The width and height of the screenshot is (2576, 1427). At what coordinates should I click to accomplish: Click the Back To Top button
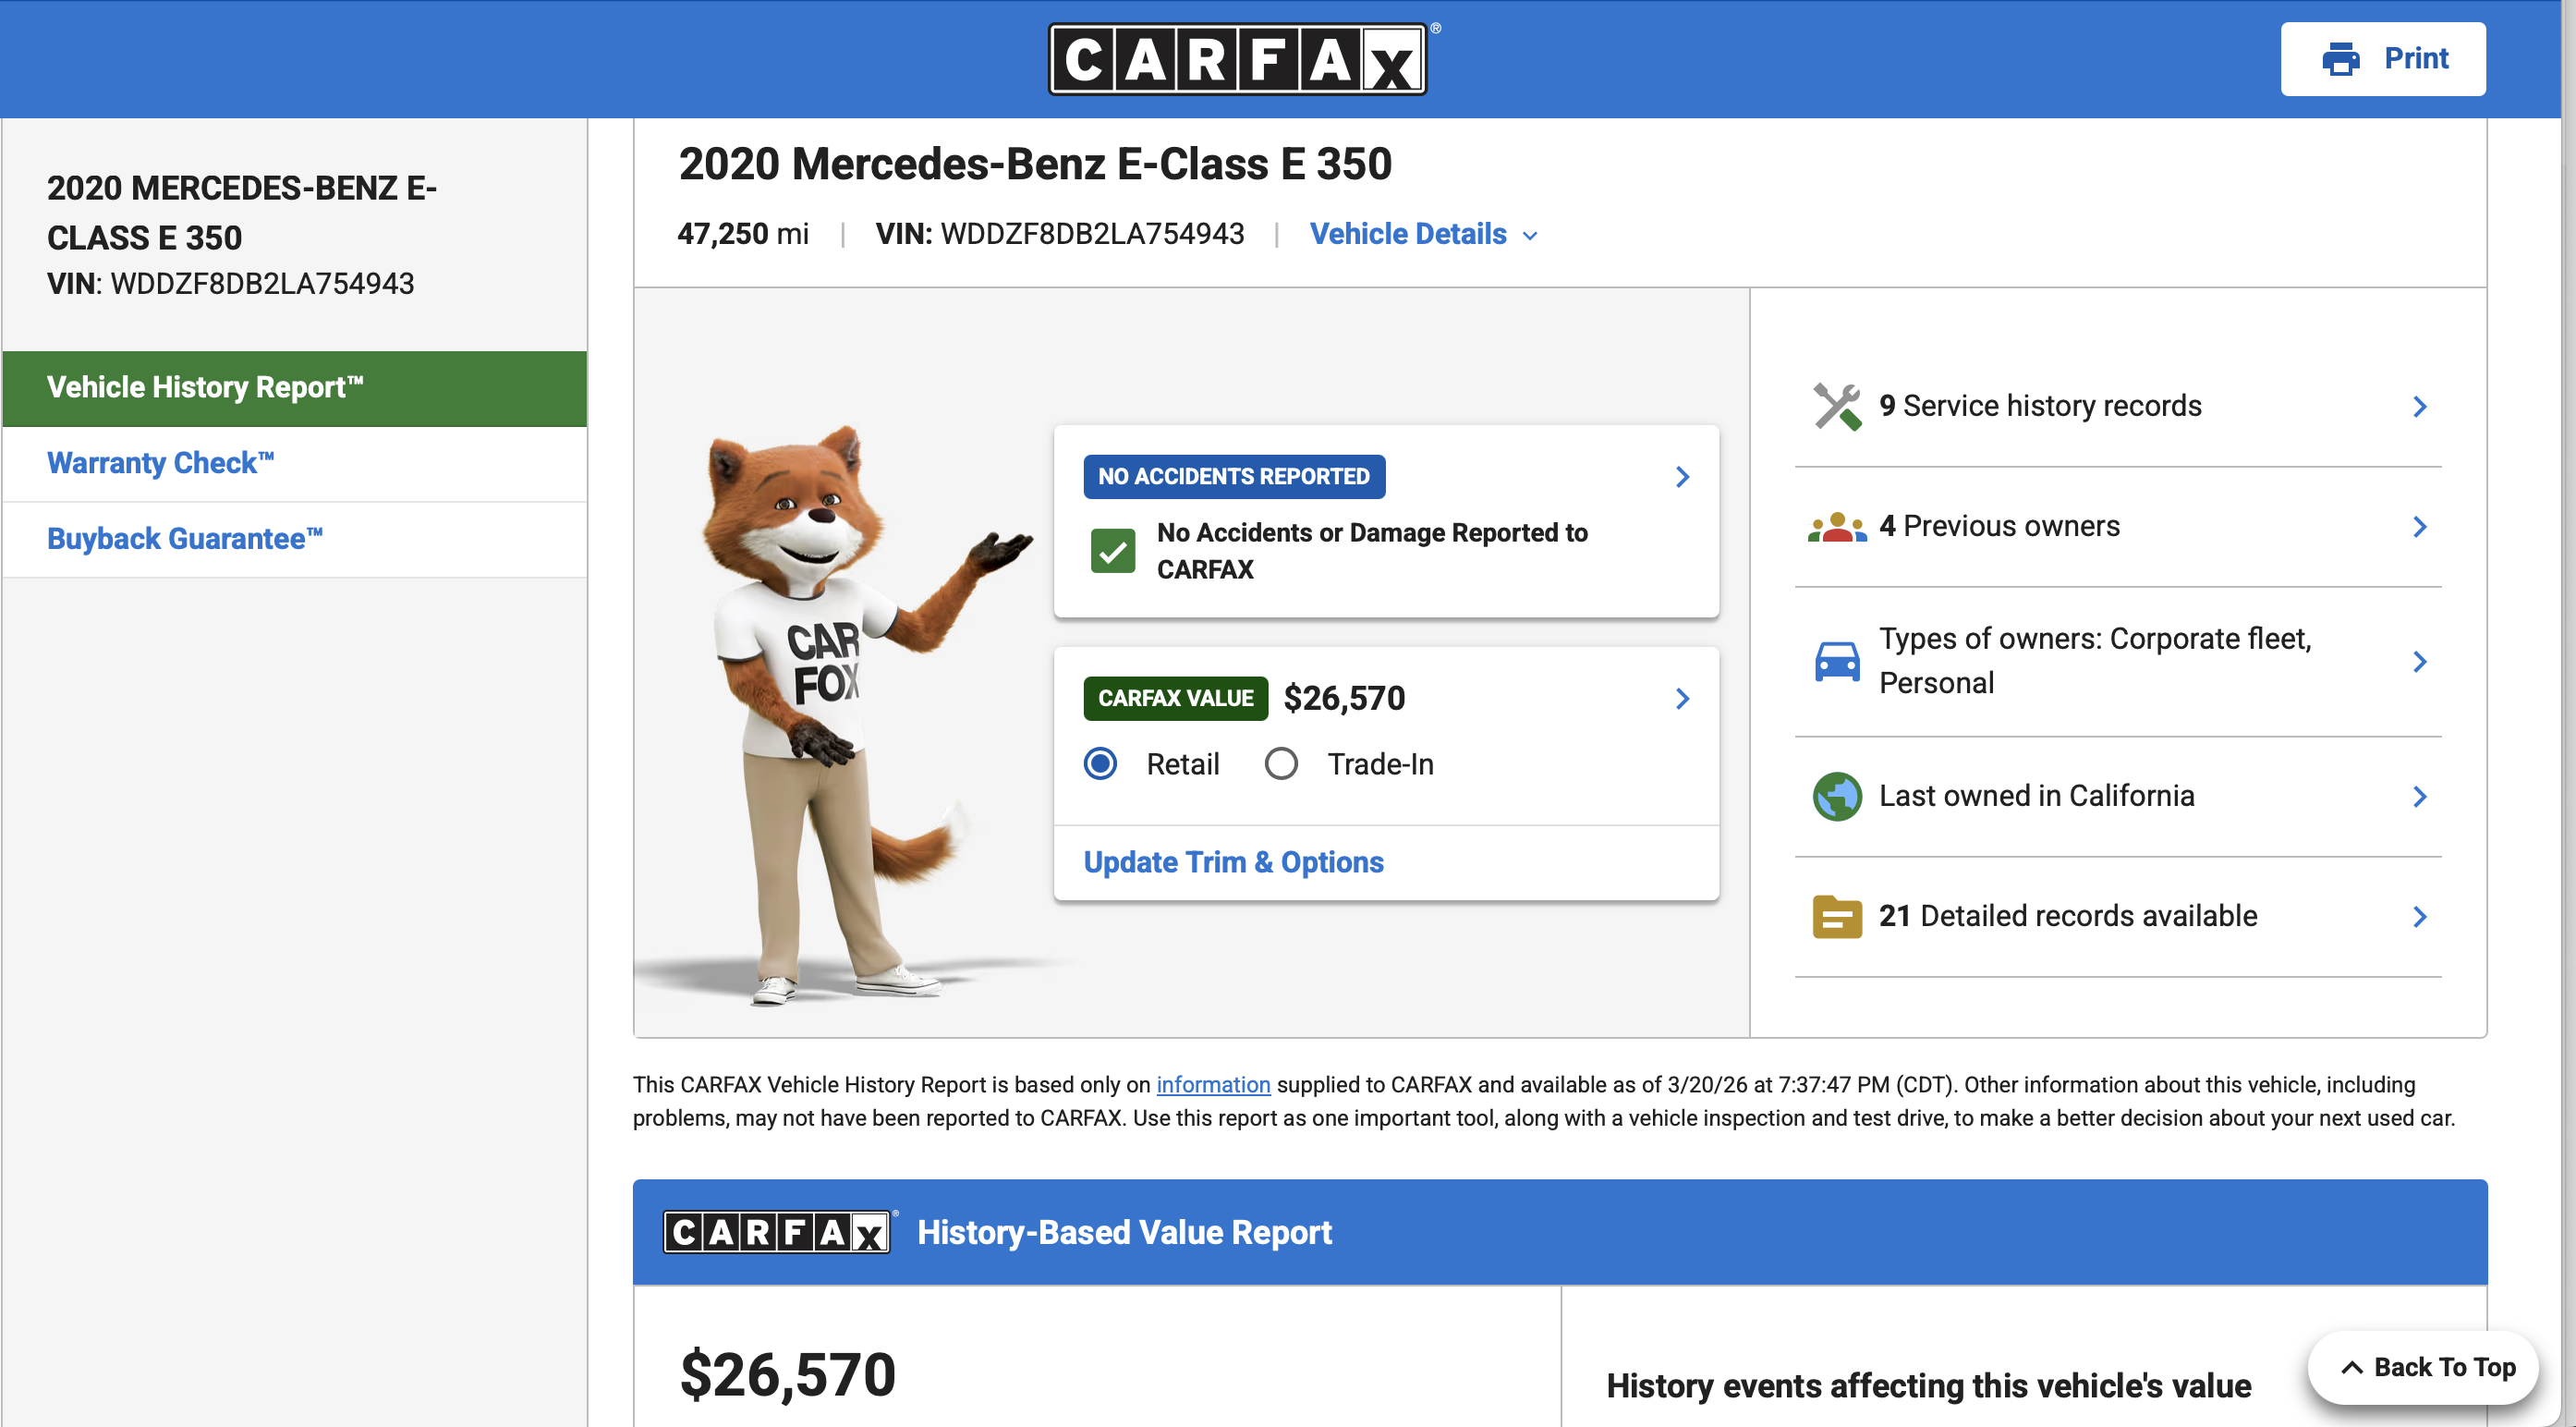[x=2426, y=1367]
